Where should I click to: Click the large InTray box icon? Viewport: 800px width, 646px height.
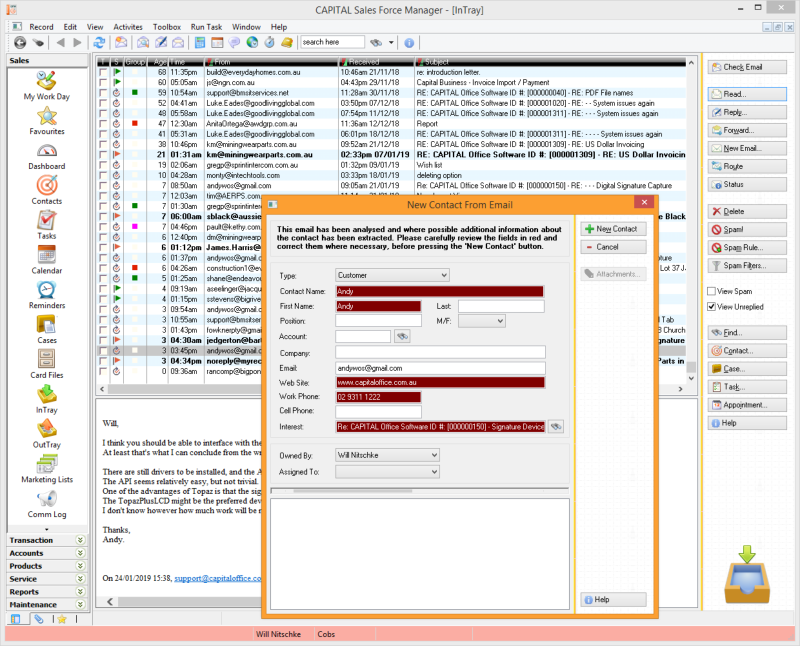(746, 575)
